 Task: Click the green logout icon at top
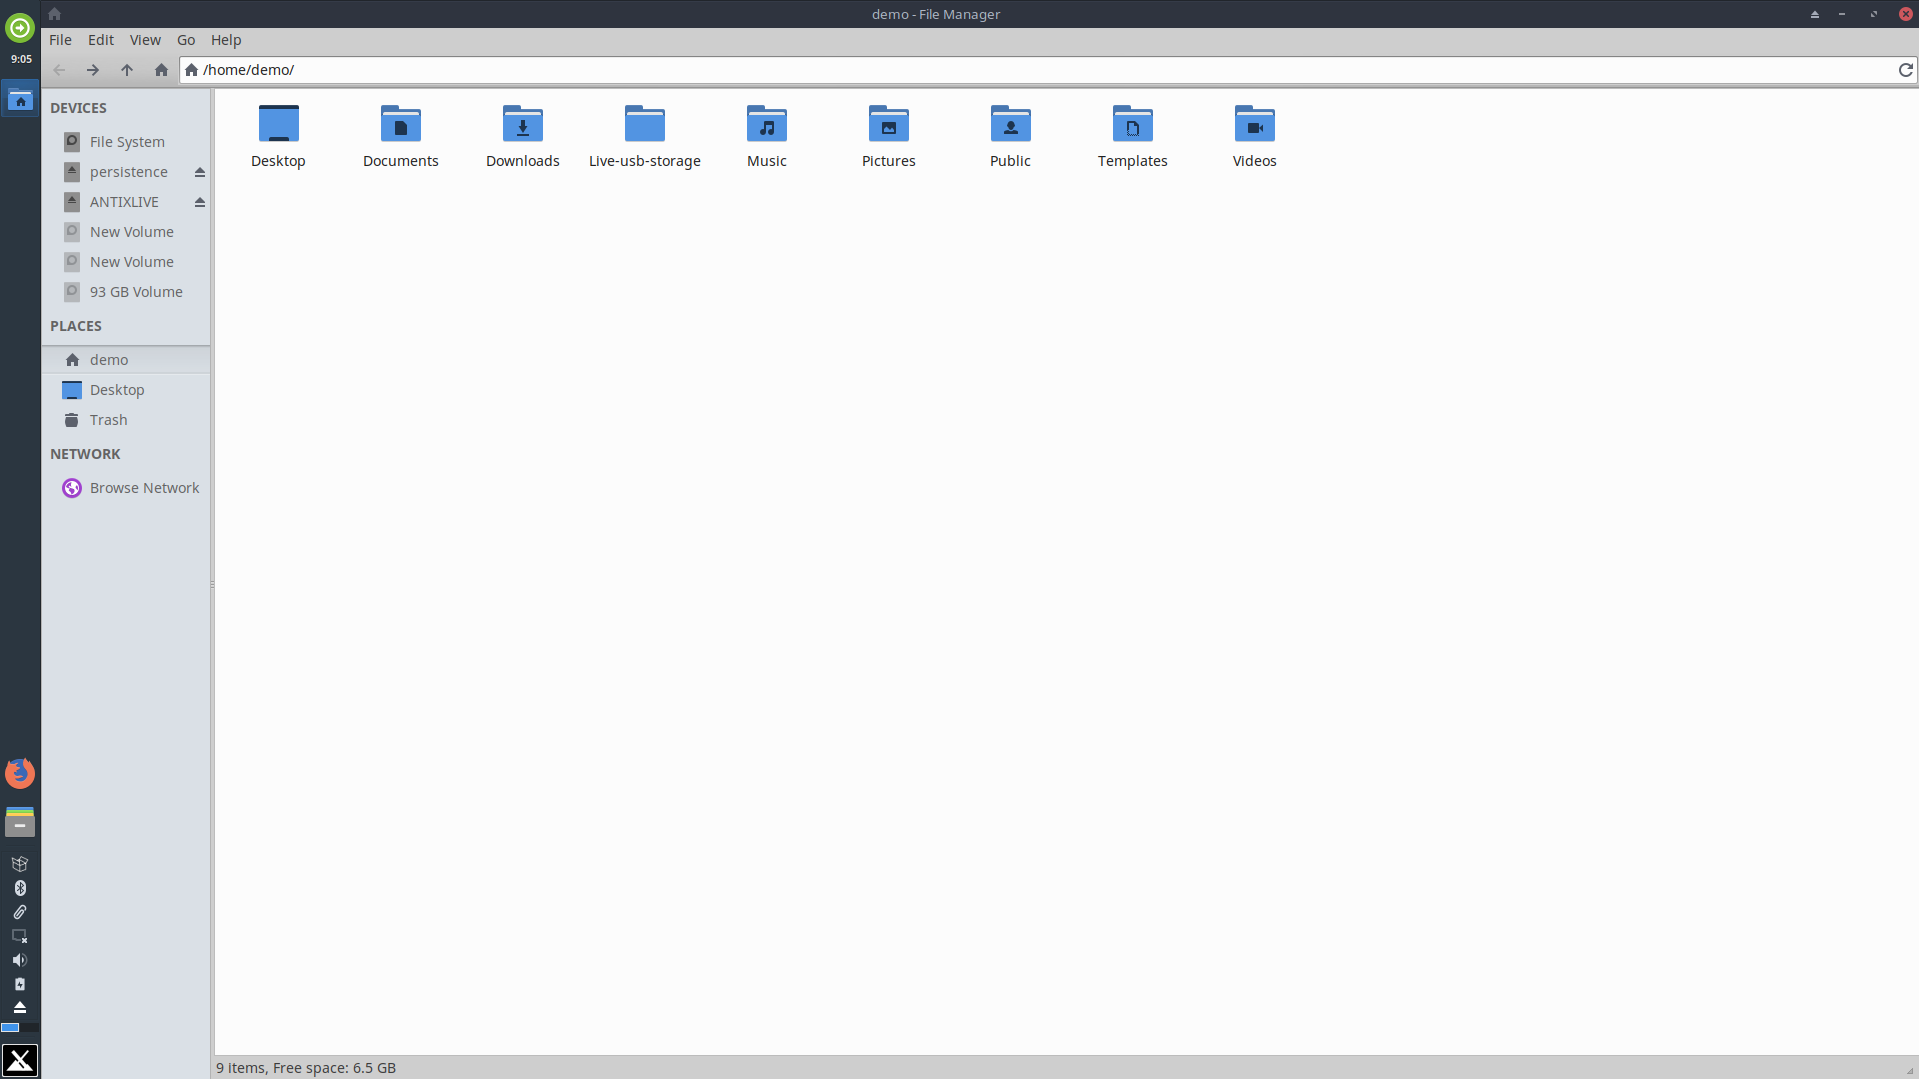[x=20, y=27]
